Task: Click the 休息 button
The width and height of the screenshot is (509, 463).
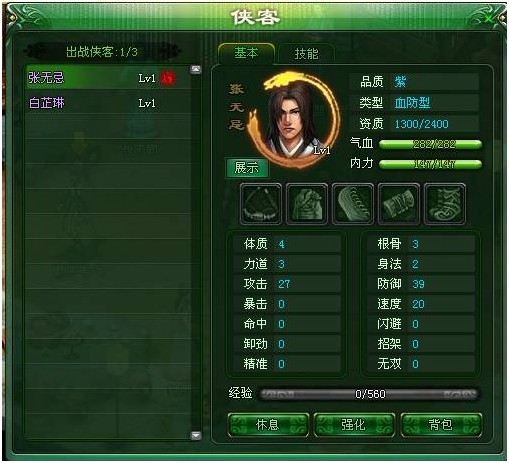Action: (x=268, y=425)
